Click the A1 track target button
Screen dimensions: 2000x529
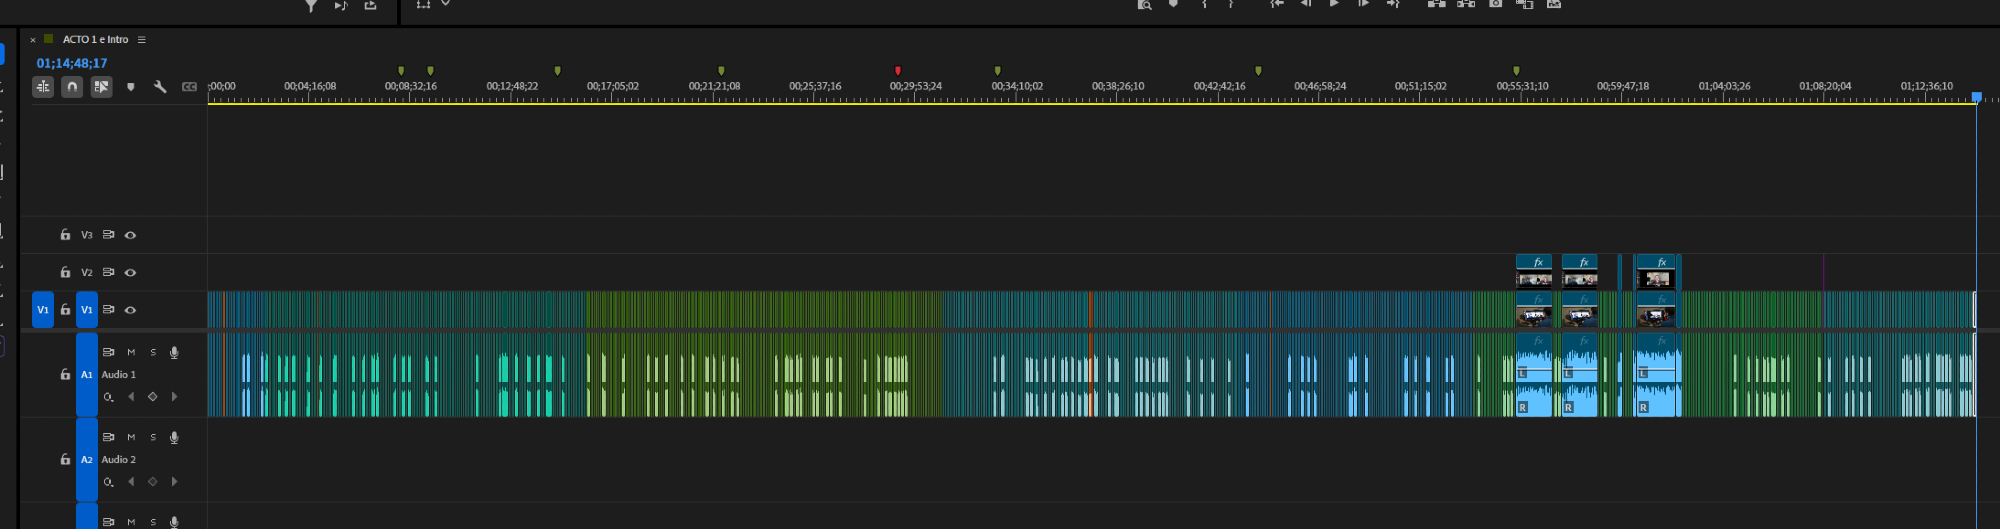point(87,375)
